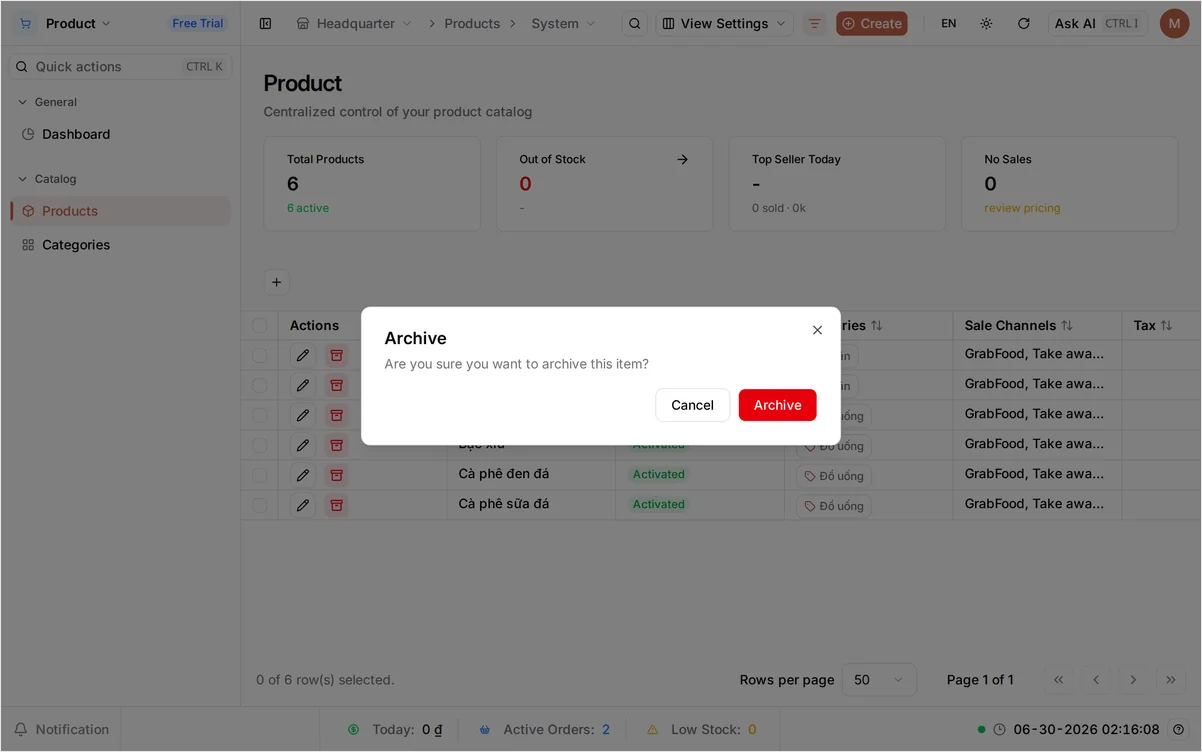Open the Dashboard sidebar item
Image resolution: width=1202 pixels, height=752 pixels.
[x=120, y=134]
